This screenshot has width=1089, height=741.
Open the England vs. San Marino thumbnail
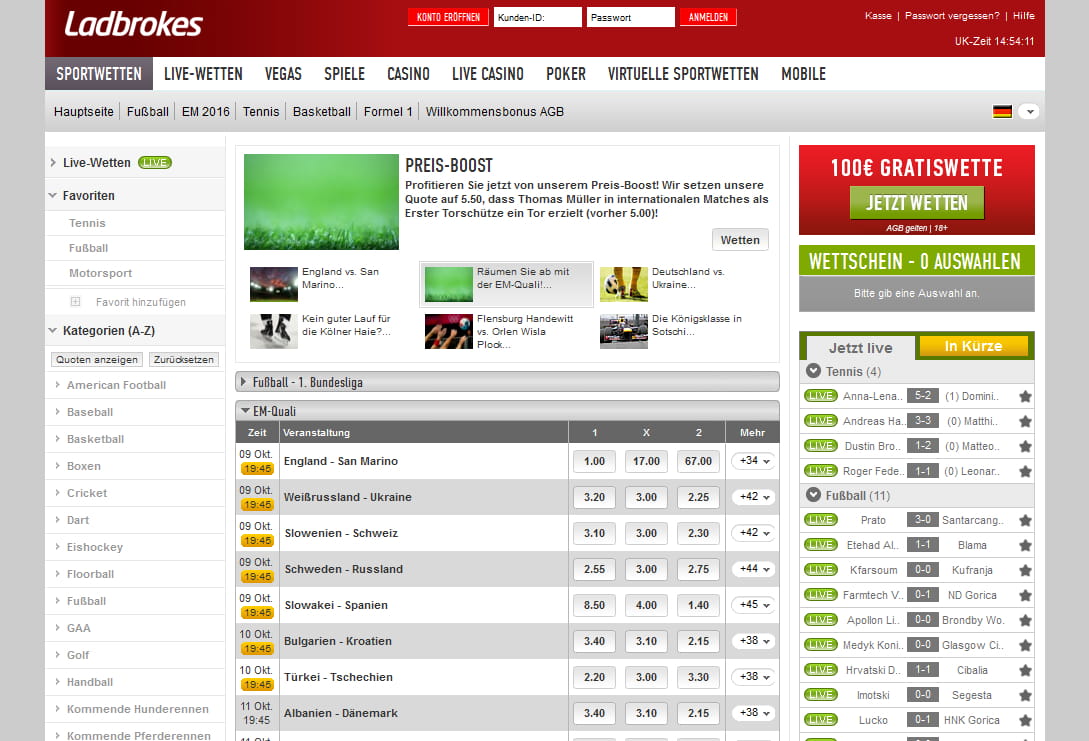click(x=274, y=284)
